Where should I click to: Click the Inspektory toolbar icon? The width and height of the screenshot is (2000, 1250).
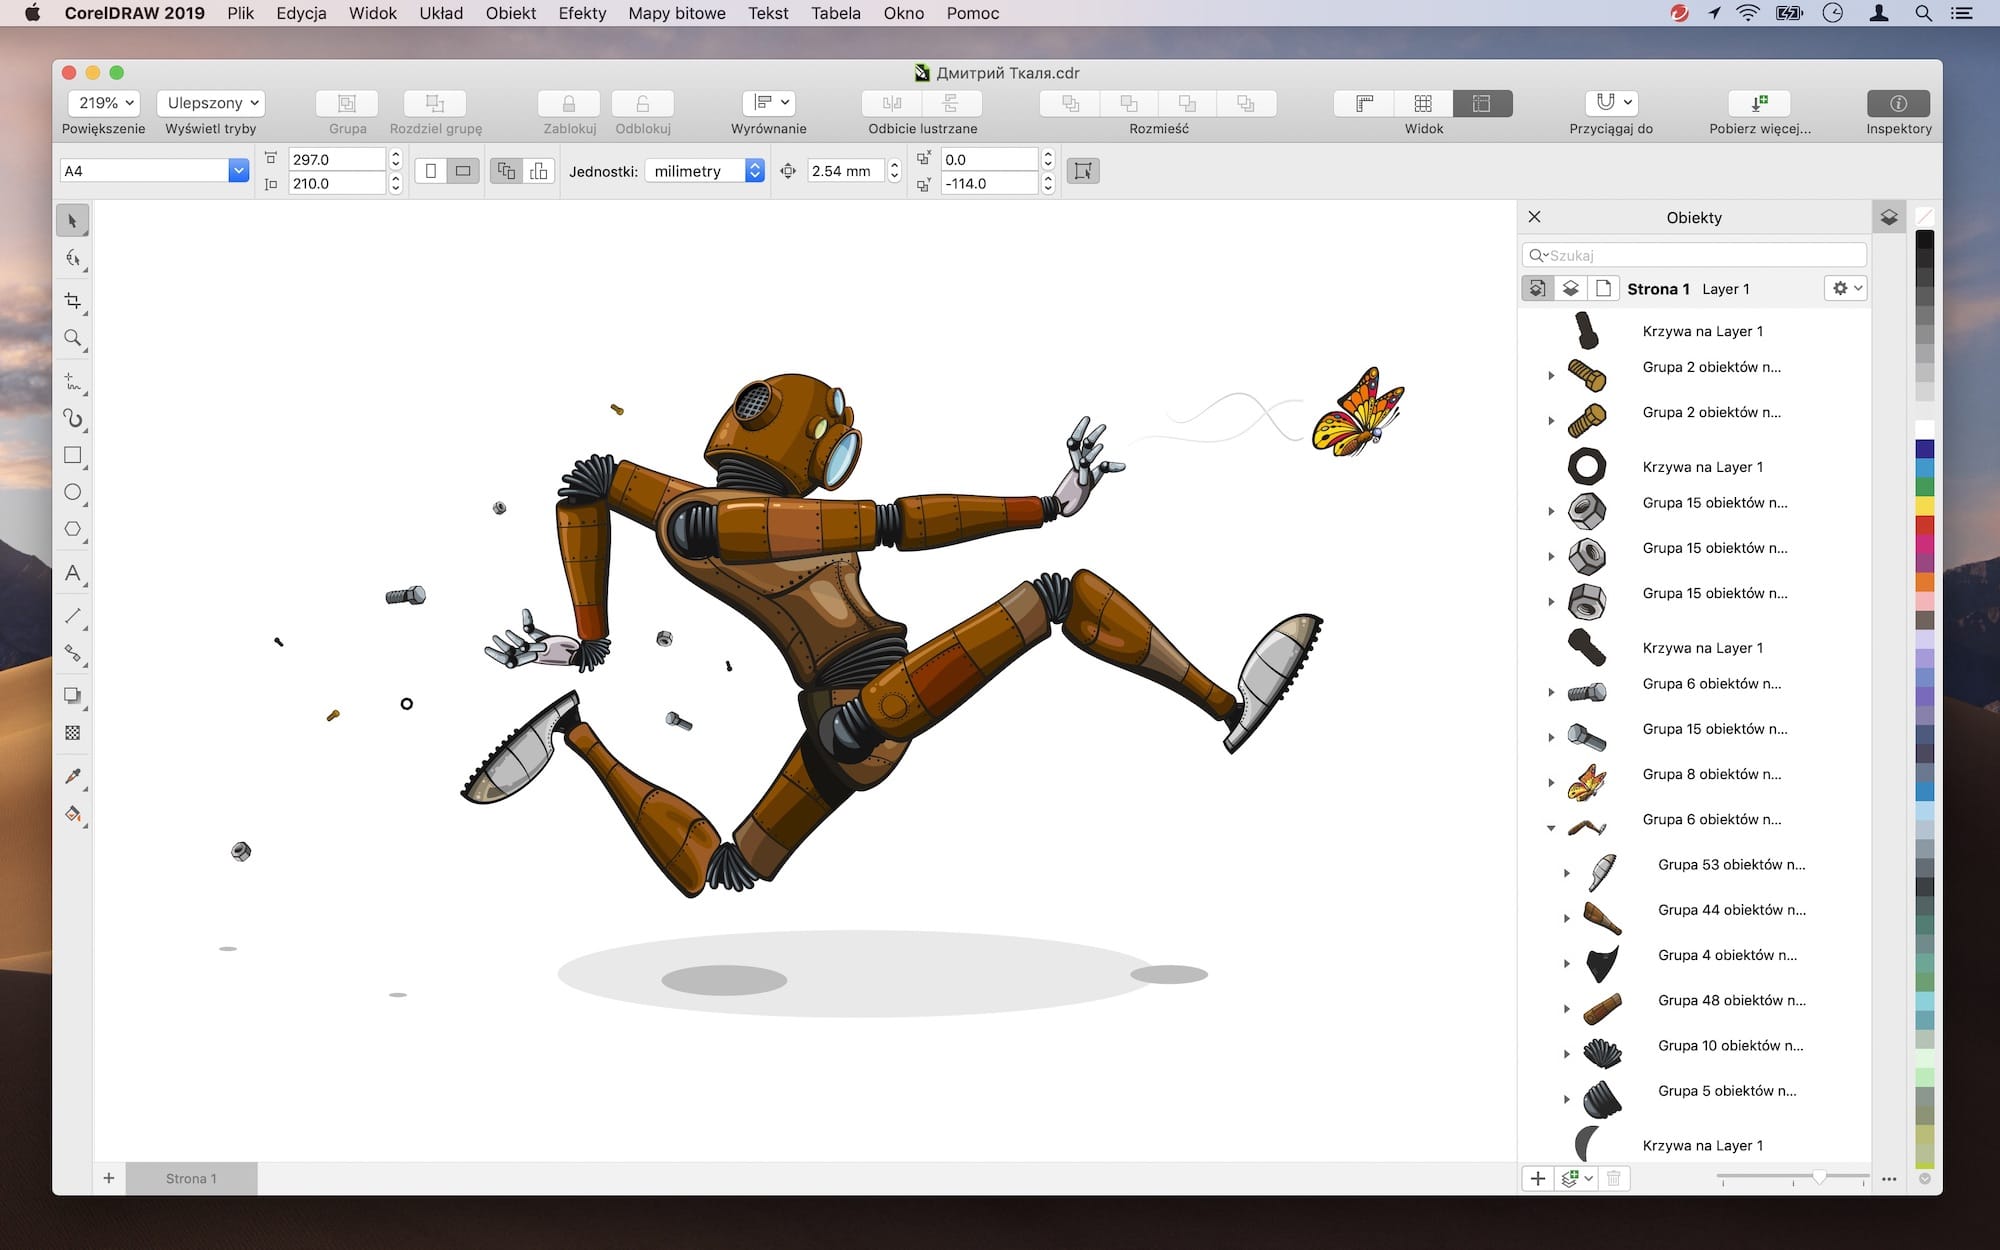pos(1898,103)
